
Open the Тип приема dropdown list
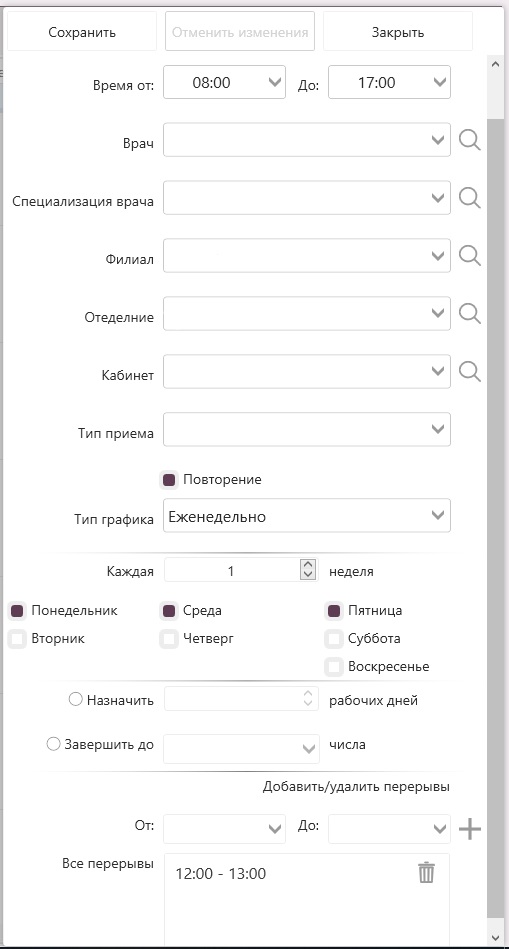tap(307, 430)
